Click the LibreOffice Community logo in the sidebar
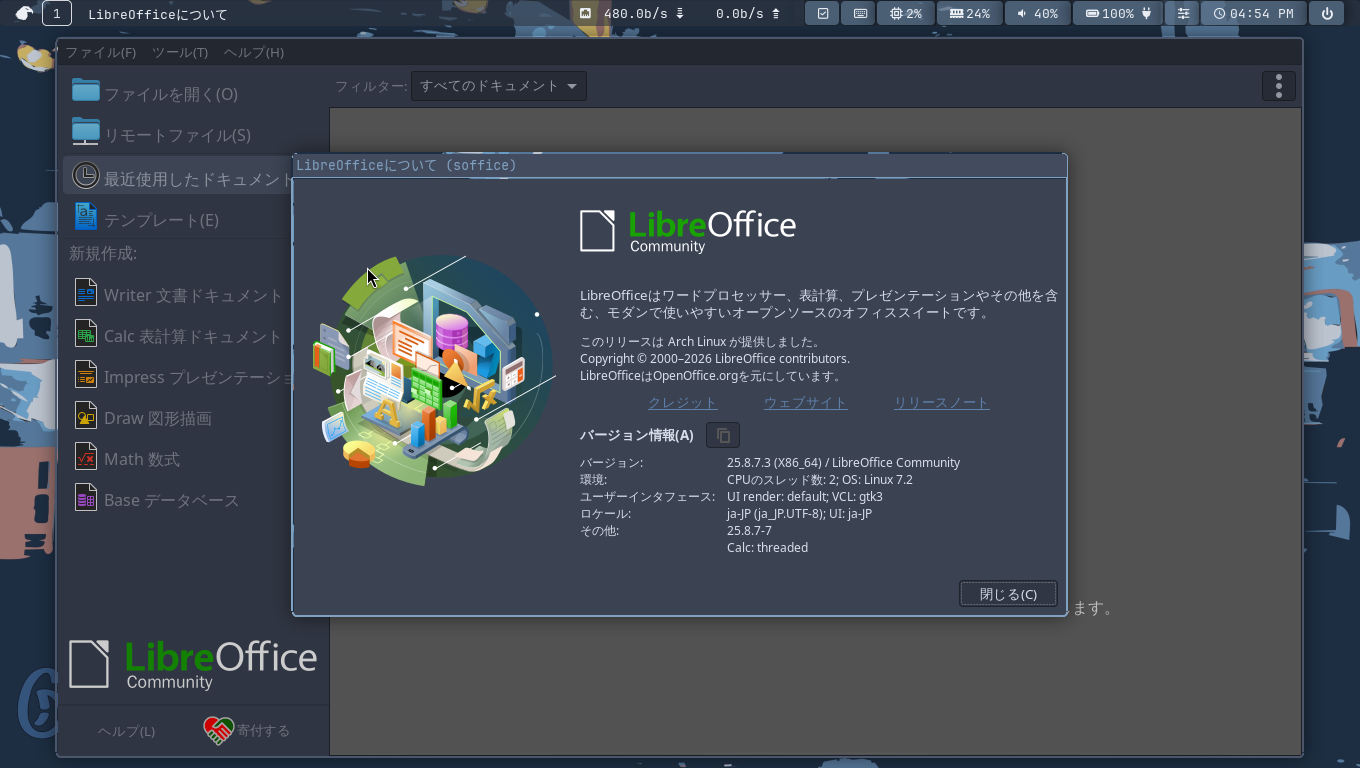The image size is (1360, 768). pos(193,664)
